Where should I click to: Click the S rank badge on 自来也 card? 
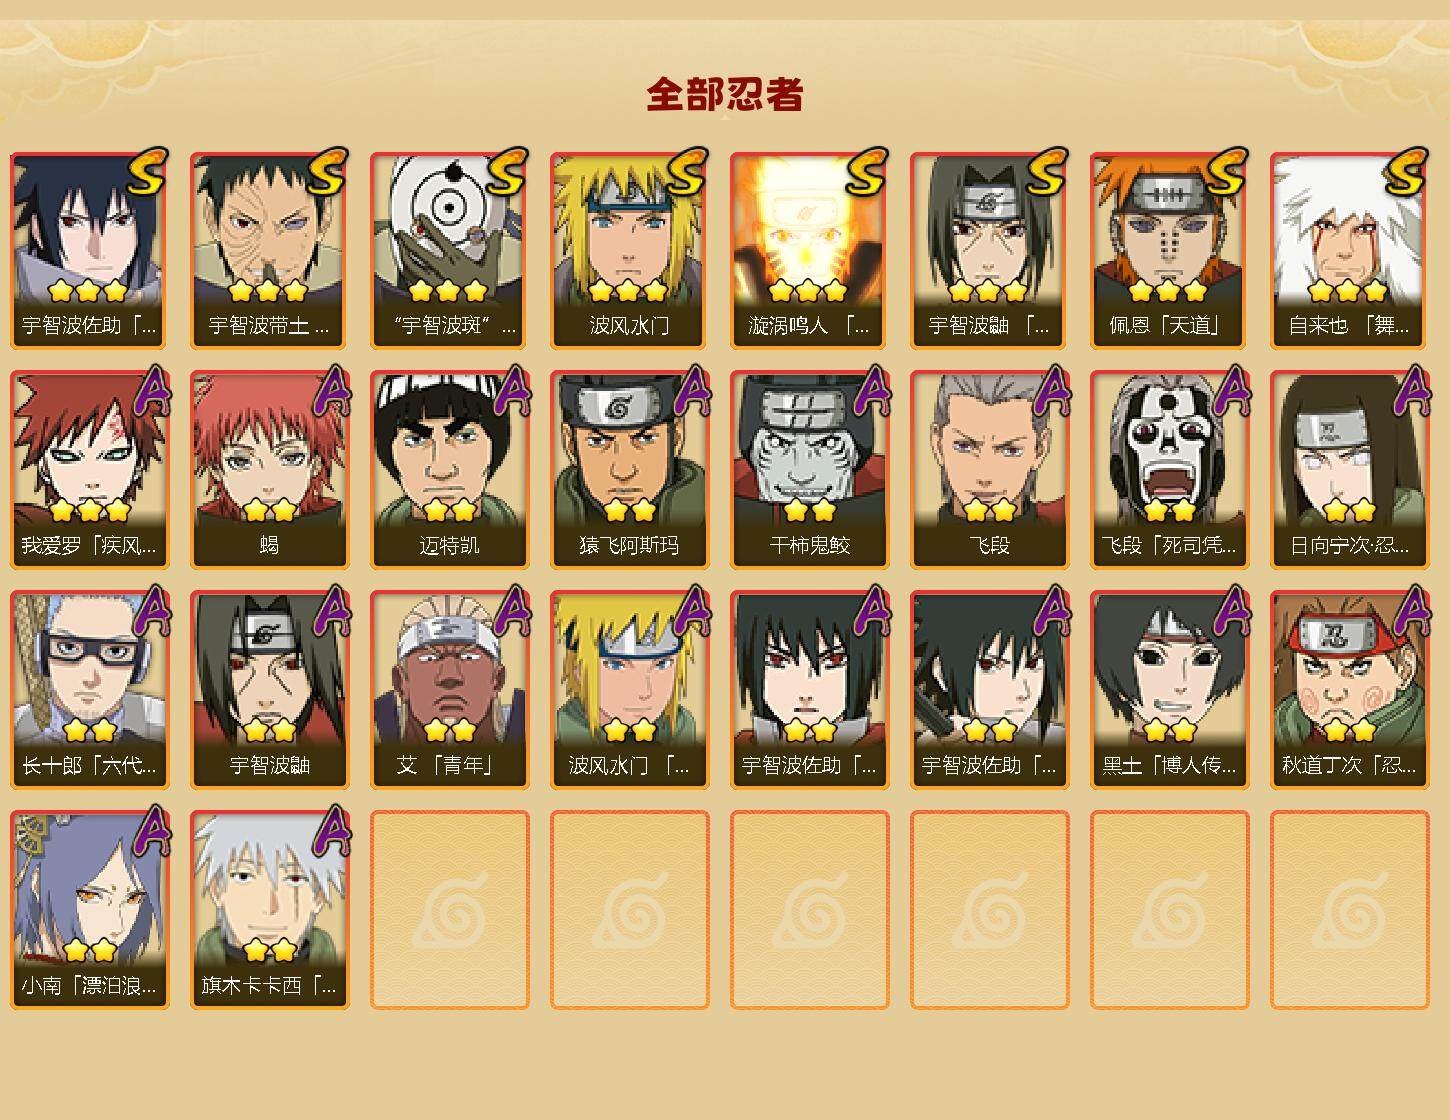(1406, 172)
